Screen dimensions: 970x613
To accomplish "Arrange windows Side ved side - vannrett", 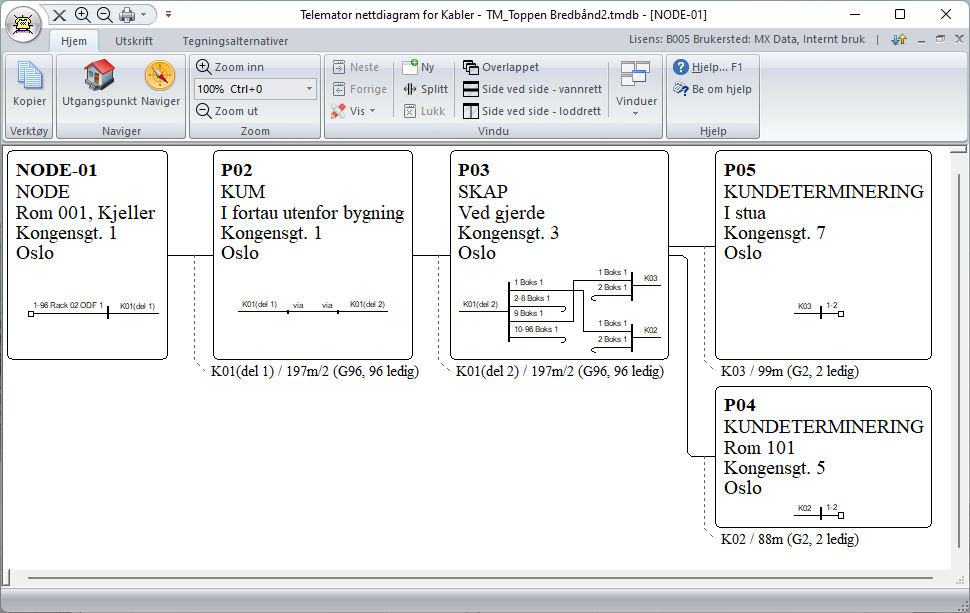I will coord(533,89).
